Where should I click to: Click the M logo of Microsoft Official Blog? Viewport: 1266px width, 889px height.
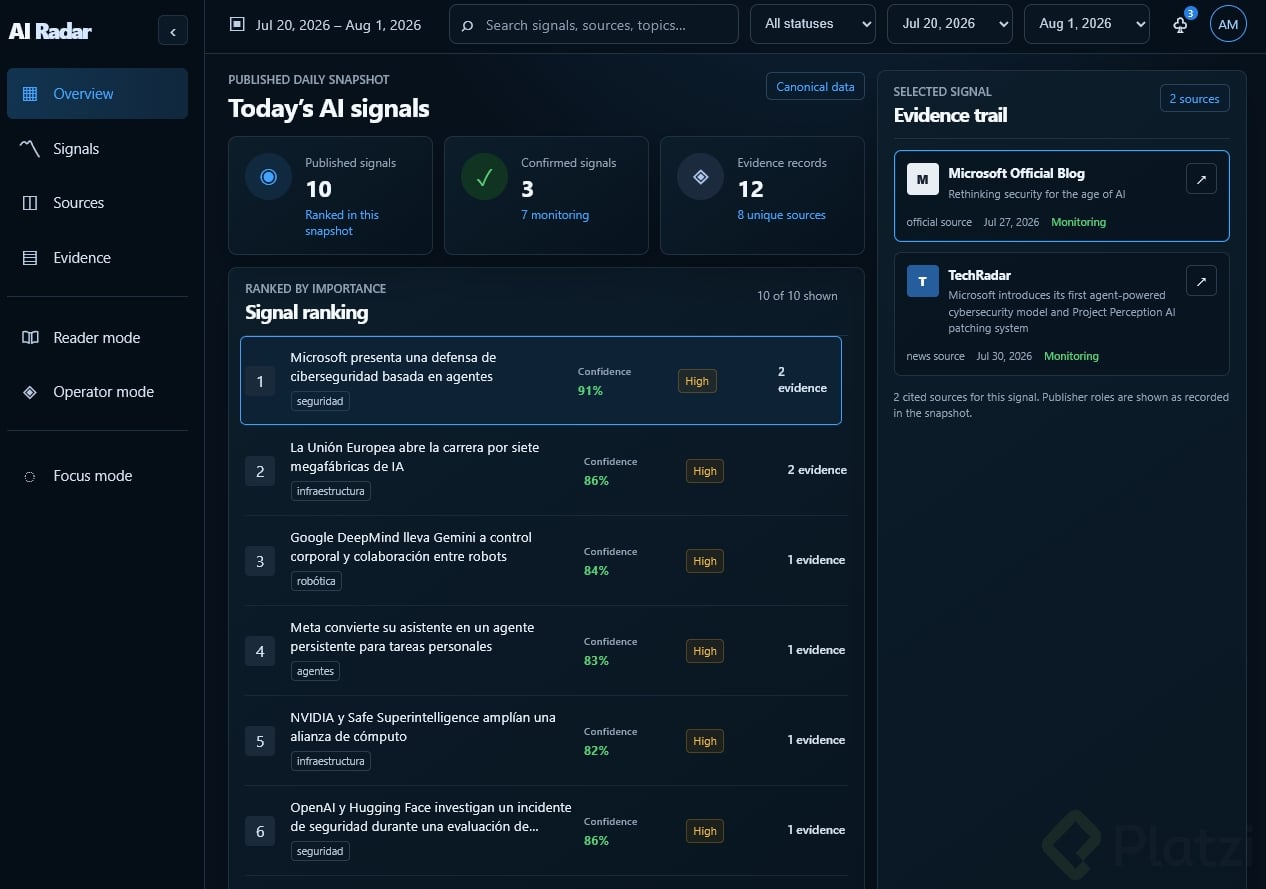[922, 179]
